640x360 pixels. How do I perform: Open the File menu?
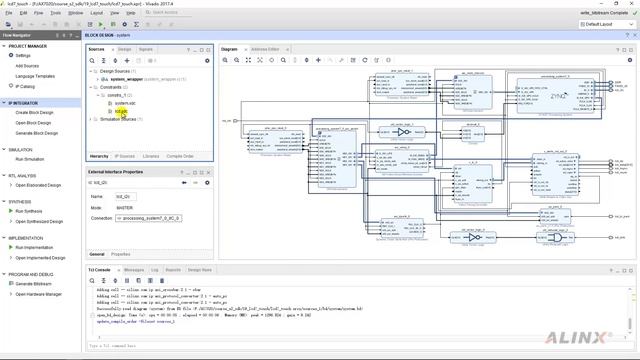click(9, 13)
